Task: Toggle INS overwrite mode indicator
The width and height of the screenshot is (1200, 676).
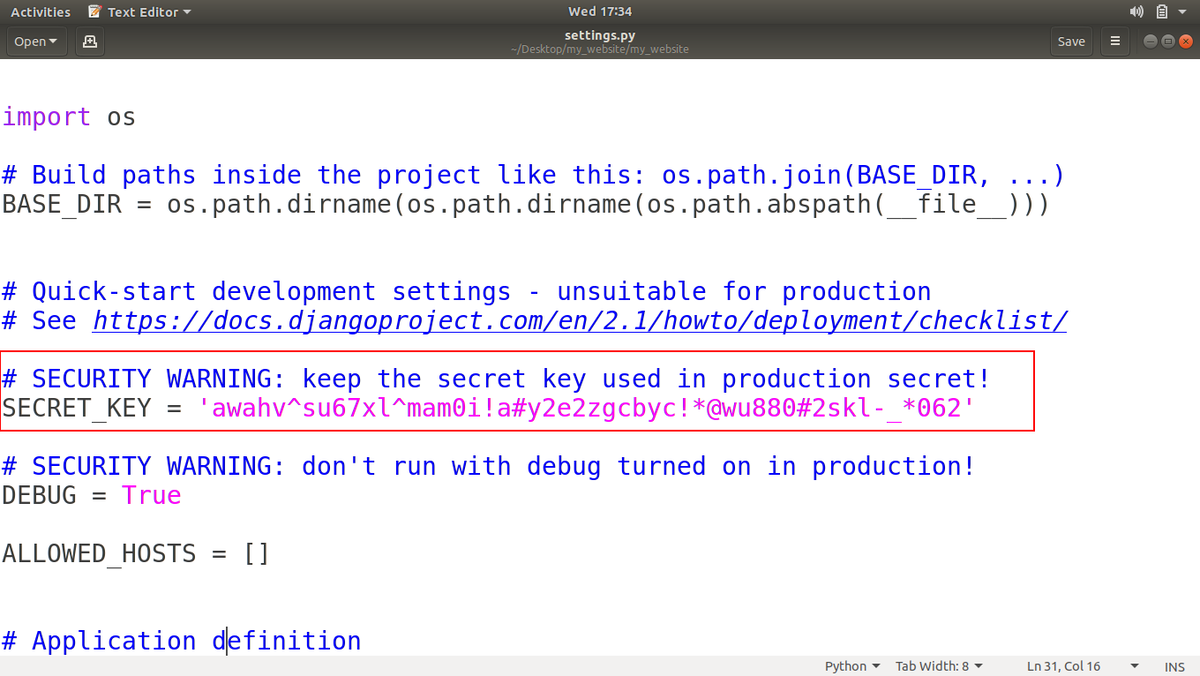Action: click(x=1174, y=666)
